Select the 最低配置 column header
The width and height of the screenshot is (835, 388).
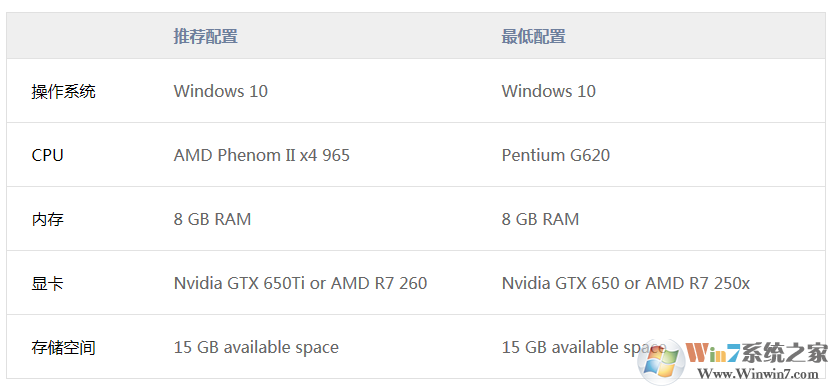tap(534, 36)
